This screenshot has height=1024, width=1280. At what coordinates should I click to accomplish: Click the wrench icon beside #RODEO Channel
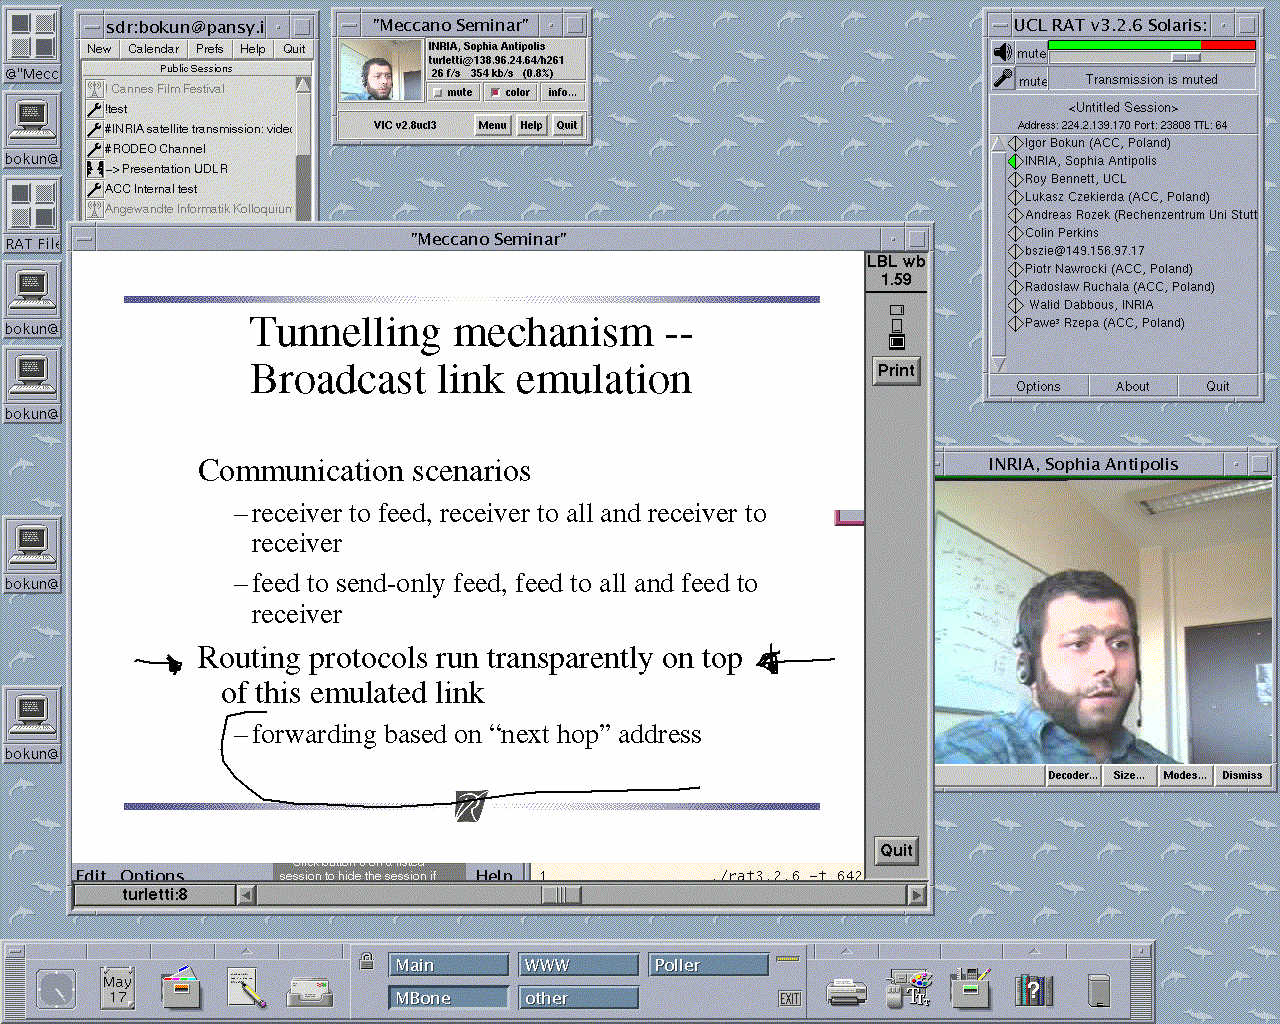[95, 149]
